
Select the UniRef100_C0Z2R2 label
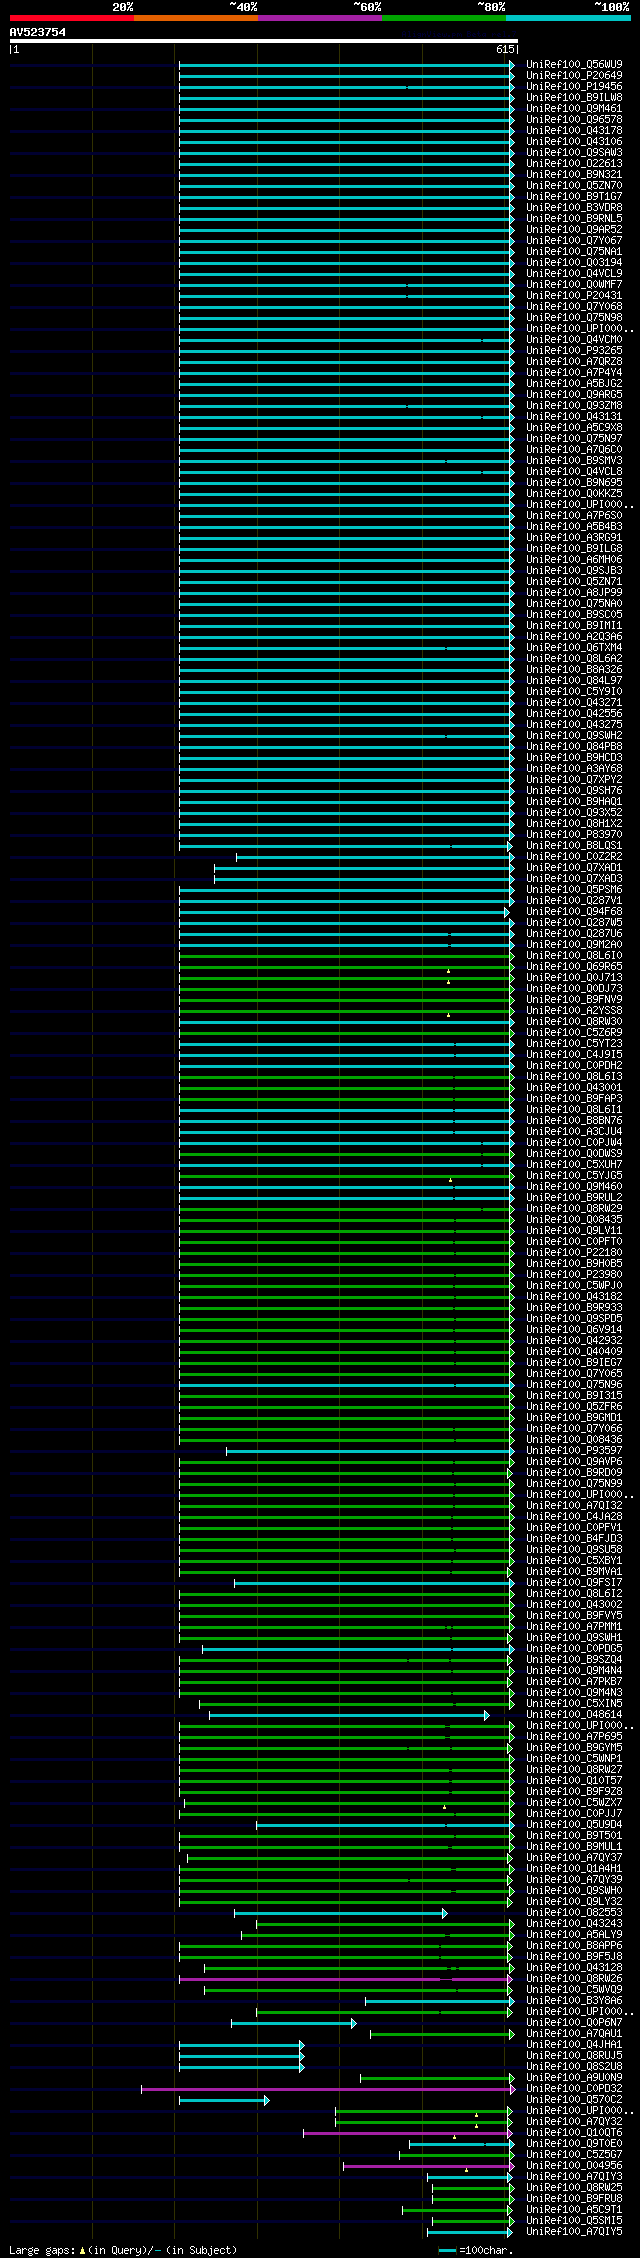[x=574, y=856]
